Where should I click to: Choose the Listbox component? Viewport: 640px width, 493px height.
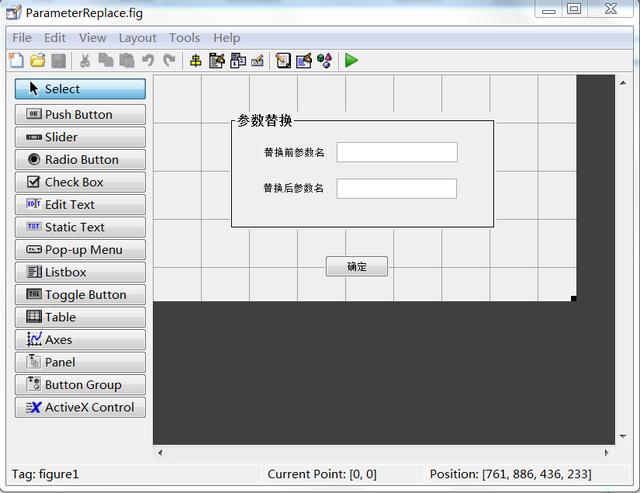(x=80, y=272)
